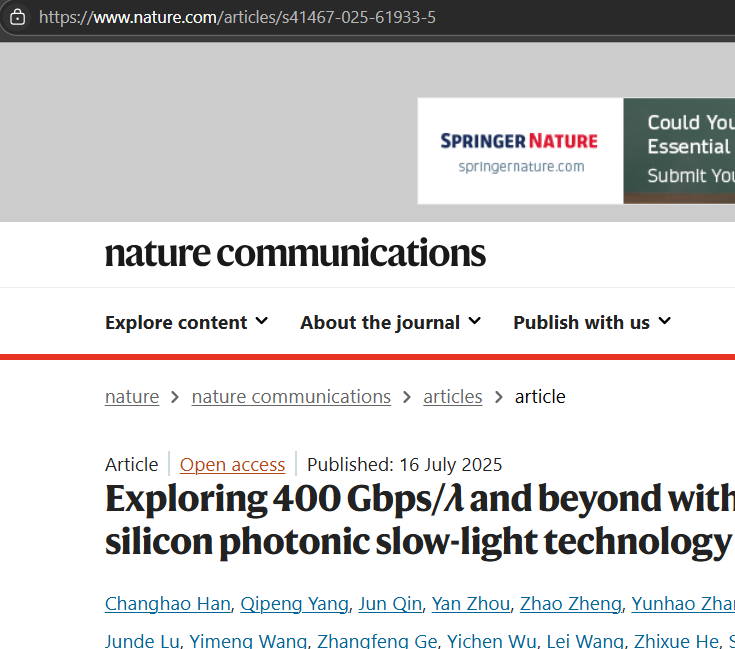Open author Yan Zhou
The image size is (735, 649).
pyautogui.click(x=471, y=604)
